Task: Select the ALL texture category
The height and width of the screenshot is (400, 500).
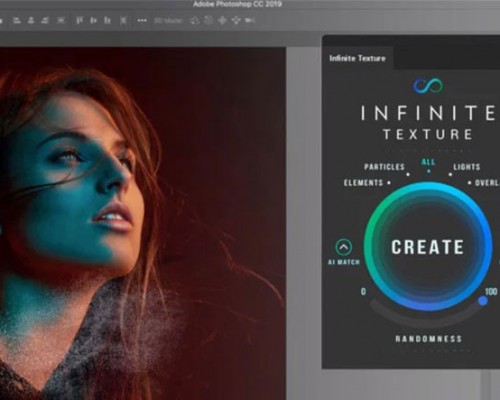Action: pos(428,162)
